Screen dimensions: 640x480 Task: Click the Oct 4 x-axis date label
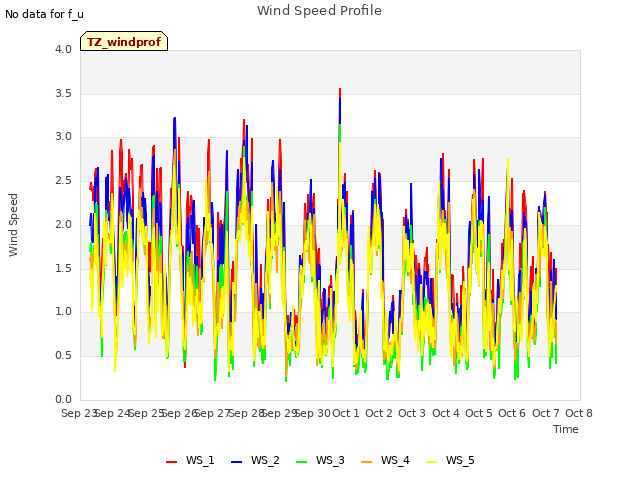446,413
